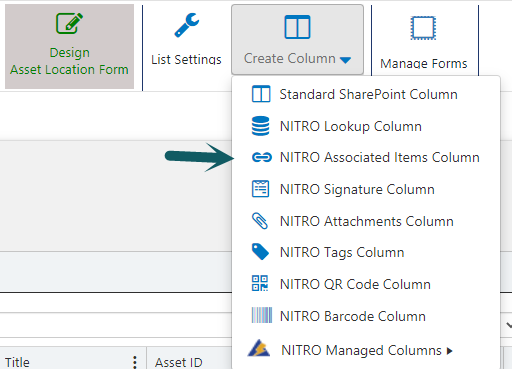Click the Create Column layout icon

297,27
